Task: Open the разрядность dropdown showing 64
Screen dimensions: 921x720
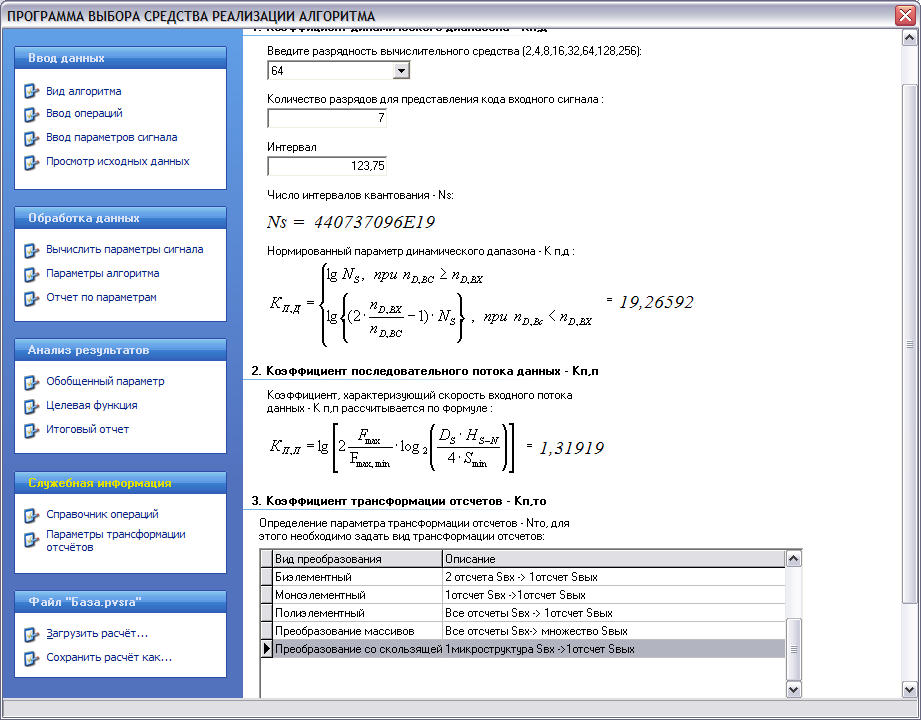Action: (x=401, y=70)
